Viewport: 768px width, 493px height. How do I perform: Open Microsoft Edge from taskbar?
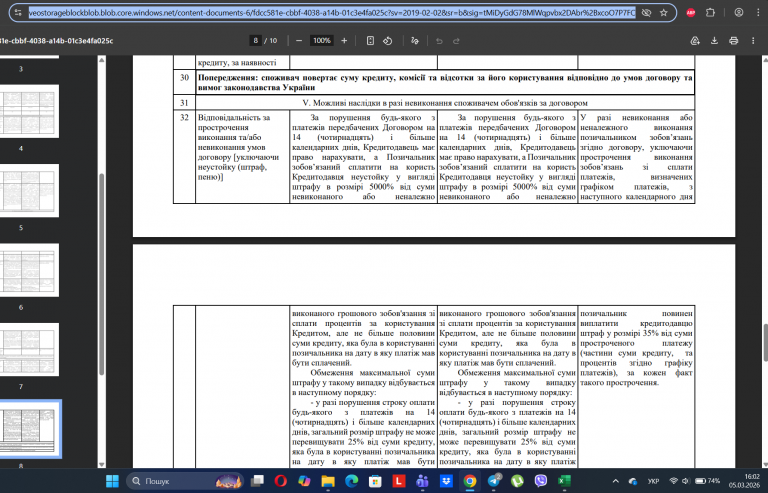tap(351, 481)
